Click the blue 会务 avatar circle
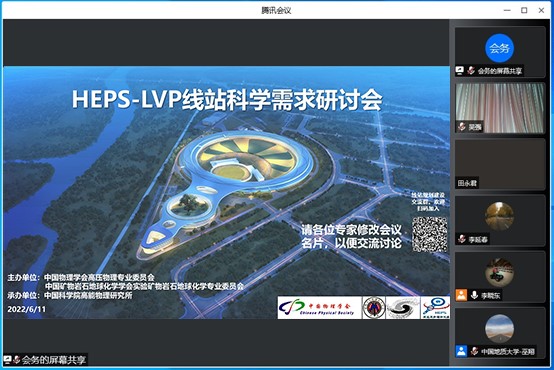 coord(500,48)
